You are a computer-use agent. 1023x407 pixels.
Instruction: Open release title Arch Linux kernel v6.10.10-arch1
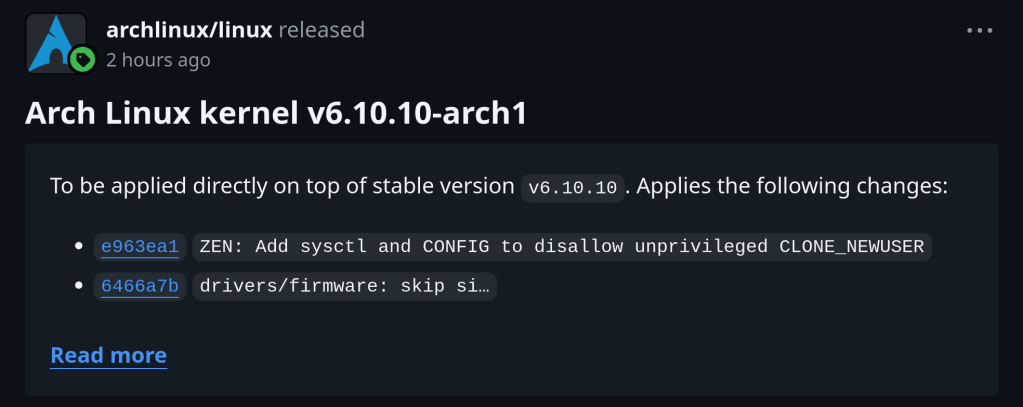point(276,113)
